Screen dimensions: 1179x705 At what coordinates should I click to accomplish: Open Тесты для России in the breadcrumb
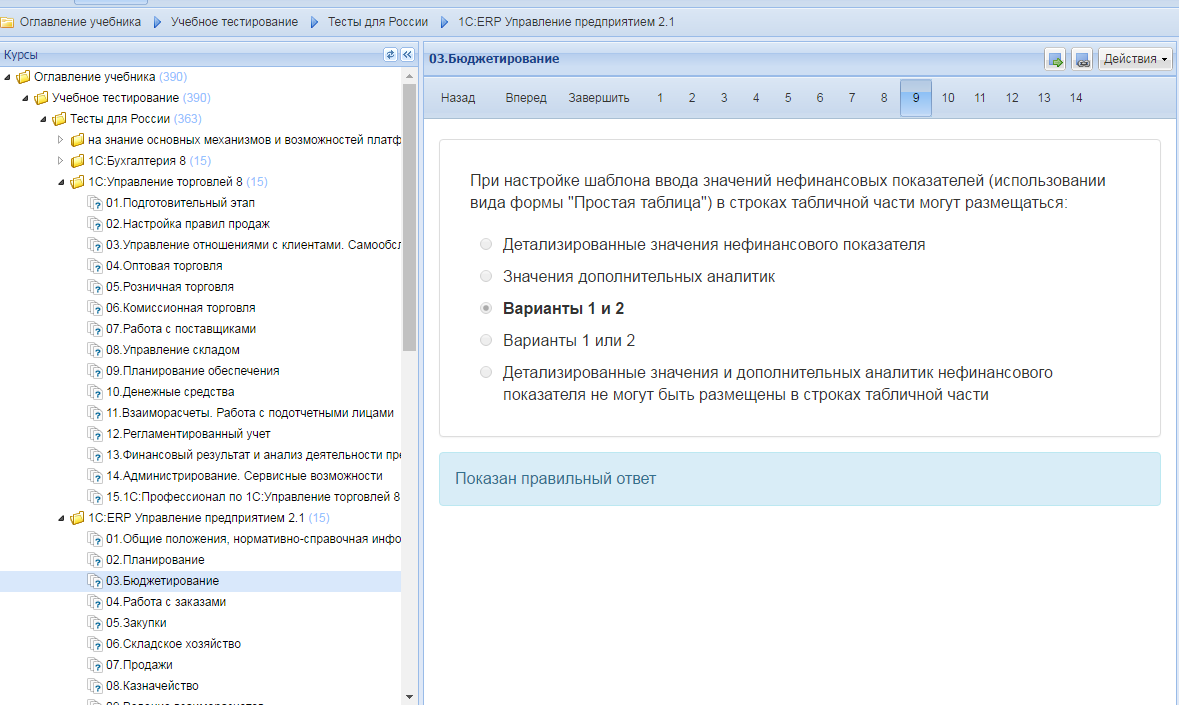pos(377,22)
